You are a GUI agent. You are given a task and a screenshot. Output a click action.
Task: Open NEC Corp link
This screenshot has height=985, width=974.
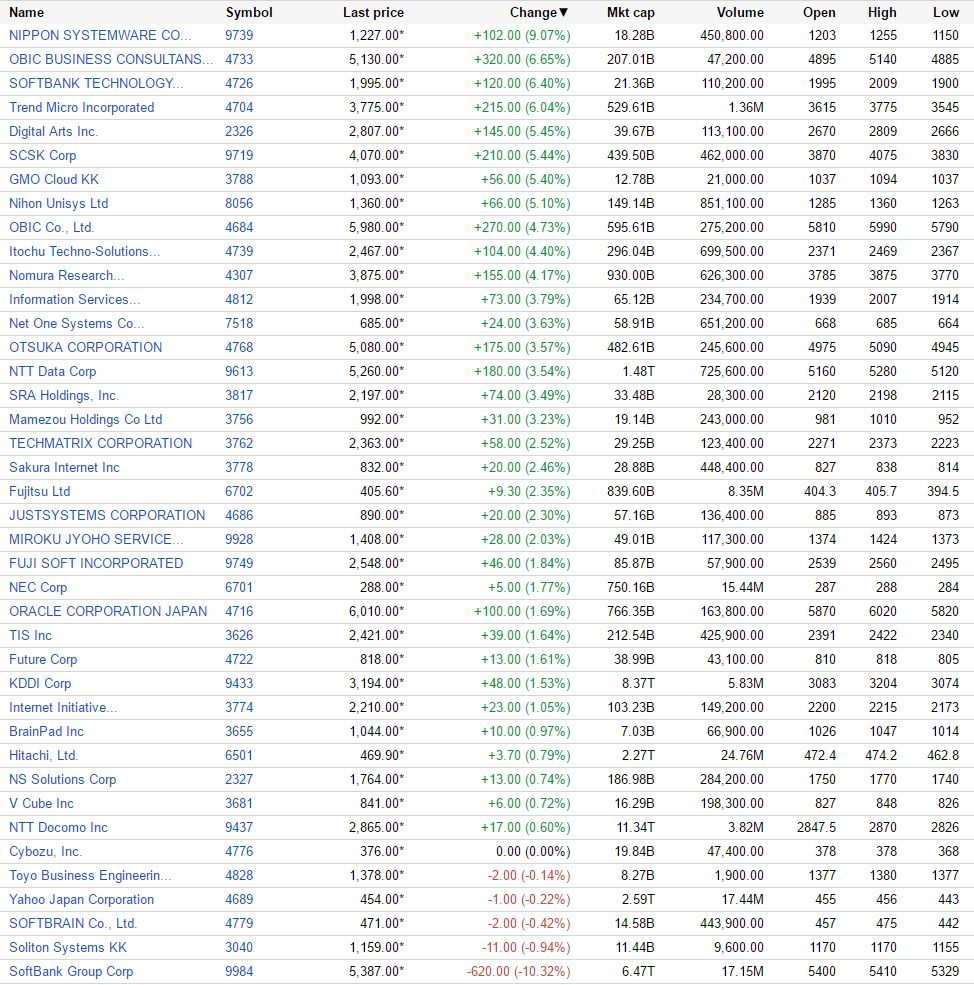38,587
